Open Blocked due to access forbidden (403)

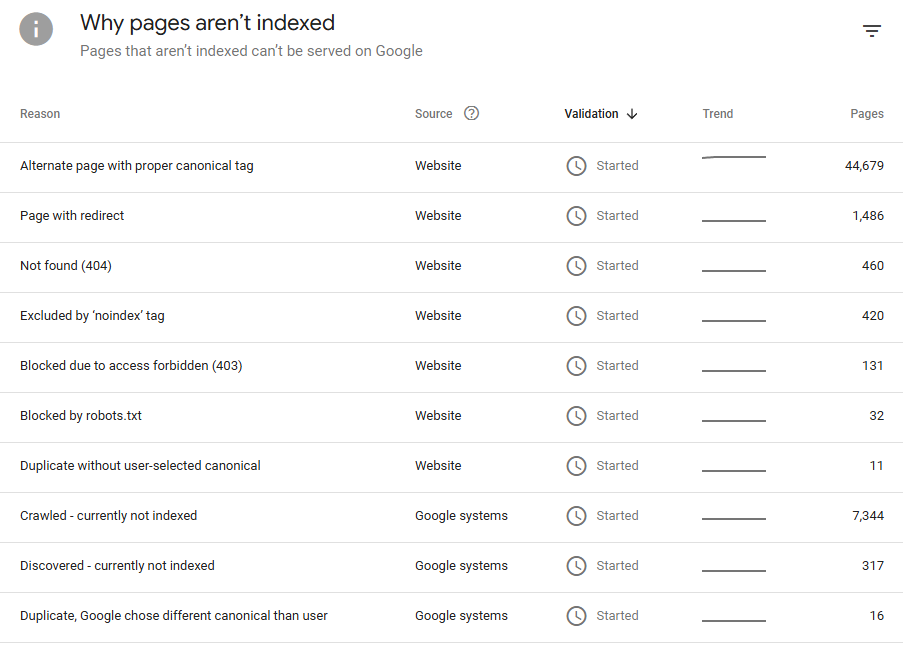coord(131,366)
